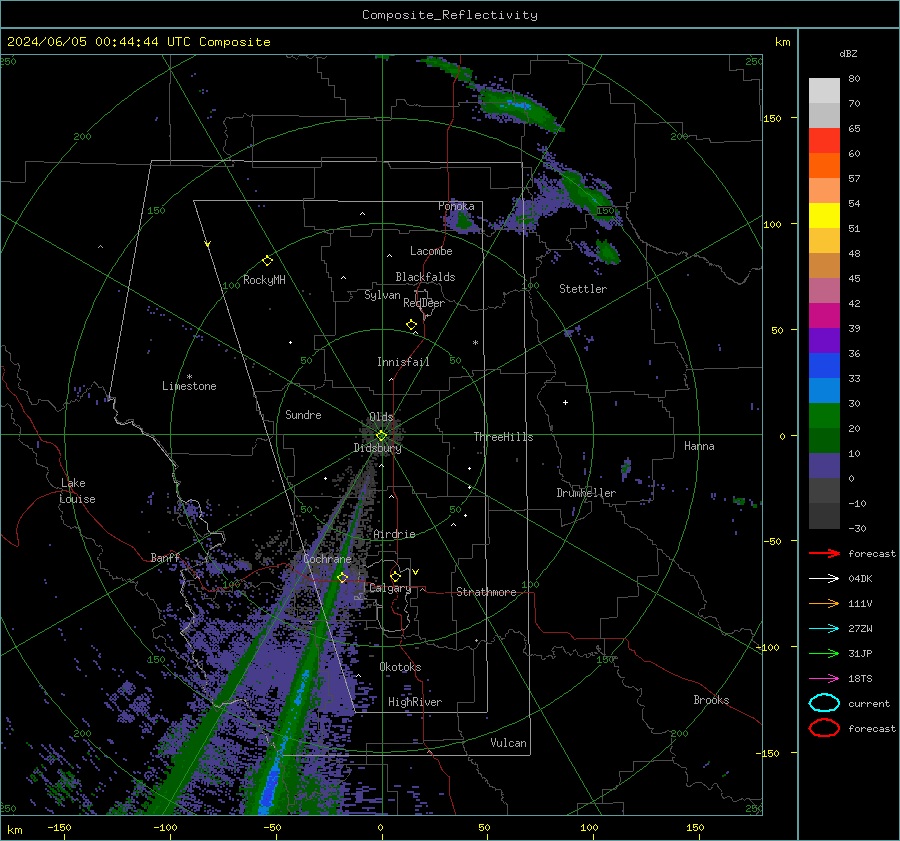Click the Banff label
This screenshot has height=841, width=900.
click(165, 557)
